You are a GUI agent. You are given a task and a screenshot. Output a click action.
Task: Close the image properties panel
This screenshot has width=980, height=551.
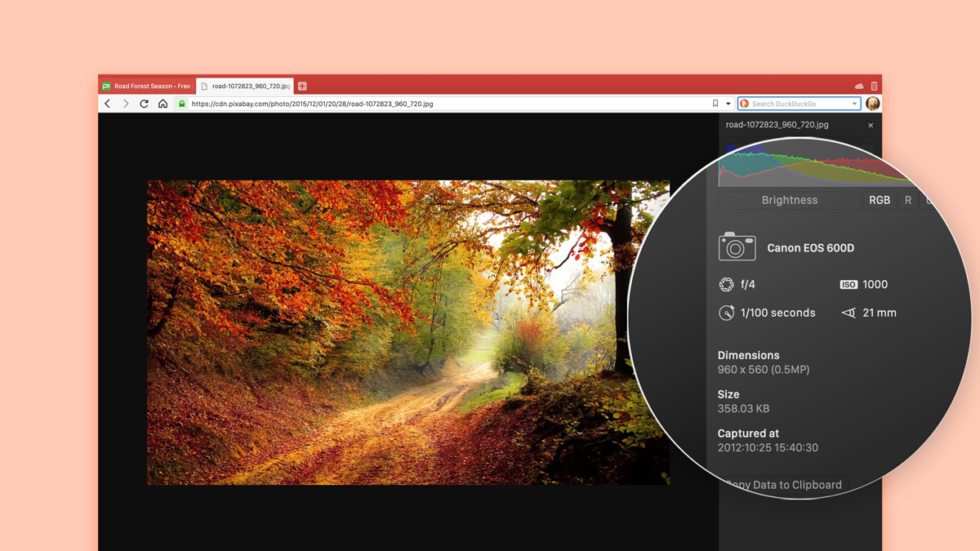tap(870, 126)
